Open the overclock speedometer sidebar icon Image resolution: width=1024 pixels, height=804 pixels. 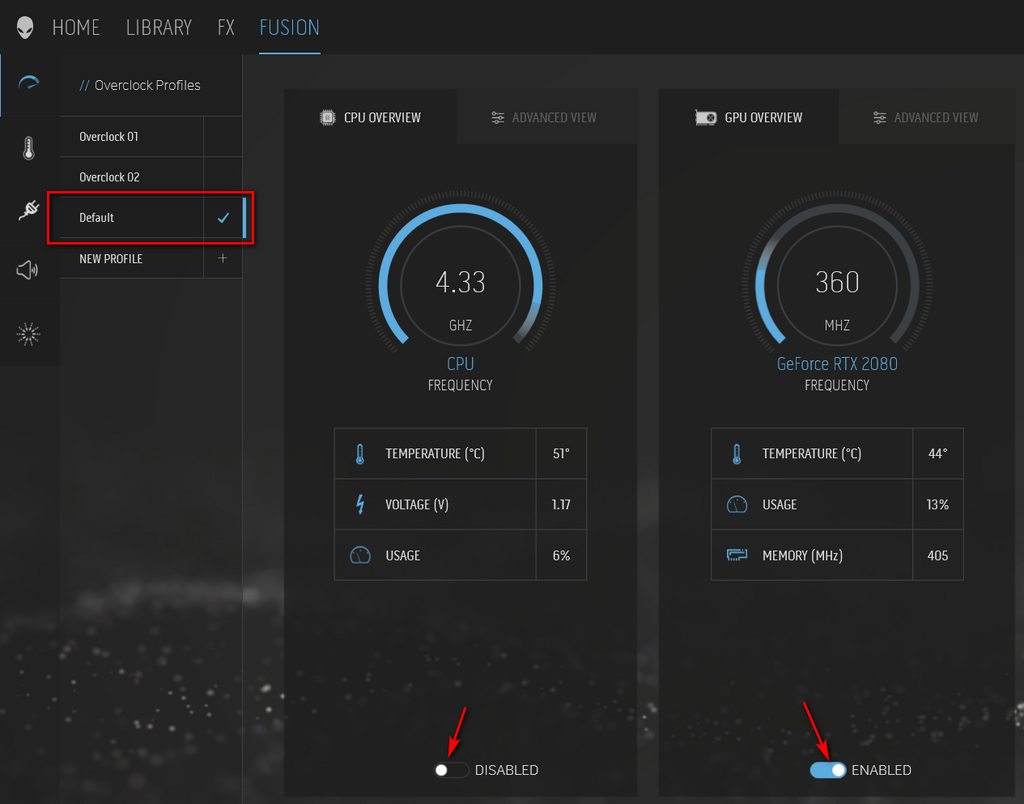(x=29, y=83)
